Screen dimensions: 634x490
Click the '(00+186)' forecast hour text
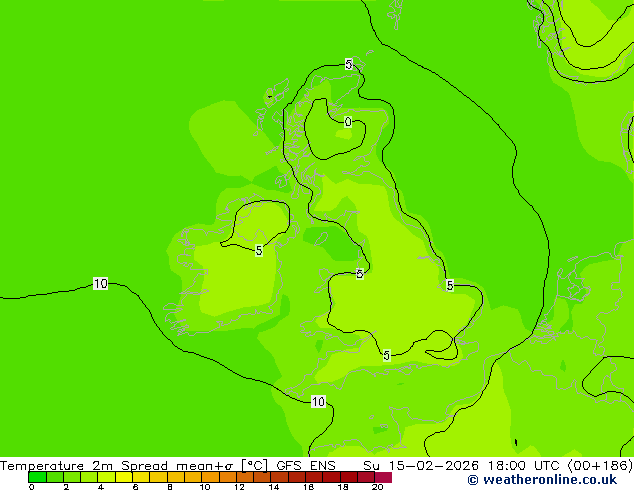600,465
